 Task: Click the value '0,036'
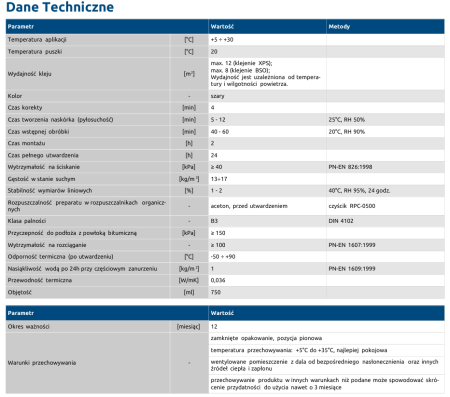pos(218,280)
